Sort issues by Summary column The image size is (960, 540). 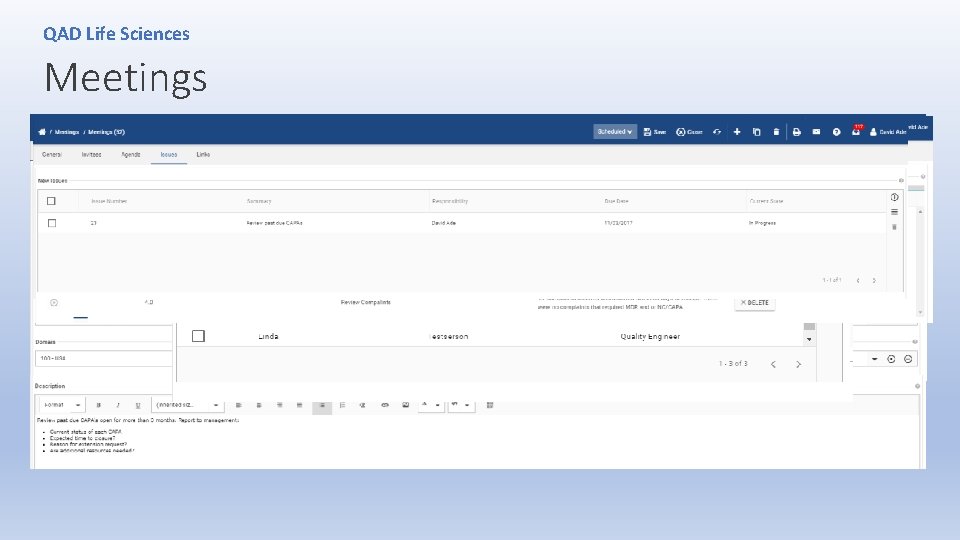[x=259, y=201]
